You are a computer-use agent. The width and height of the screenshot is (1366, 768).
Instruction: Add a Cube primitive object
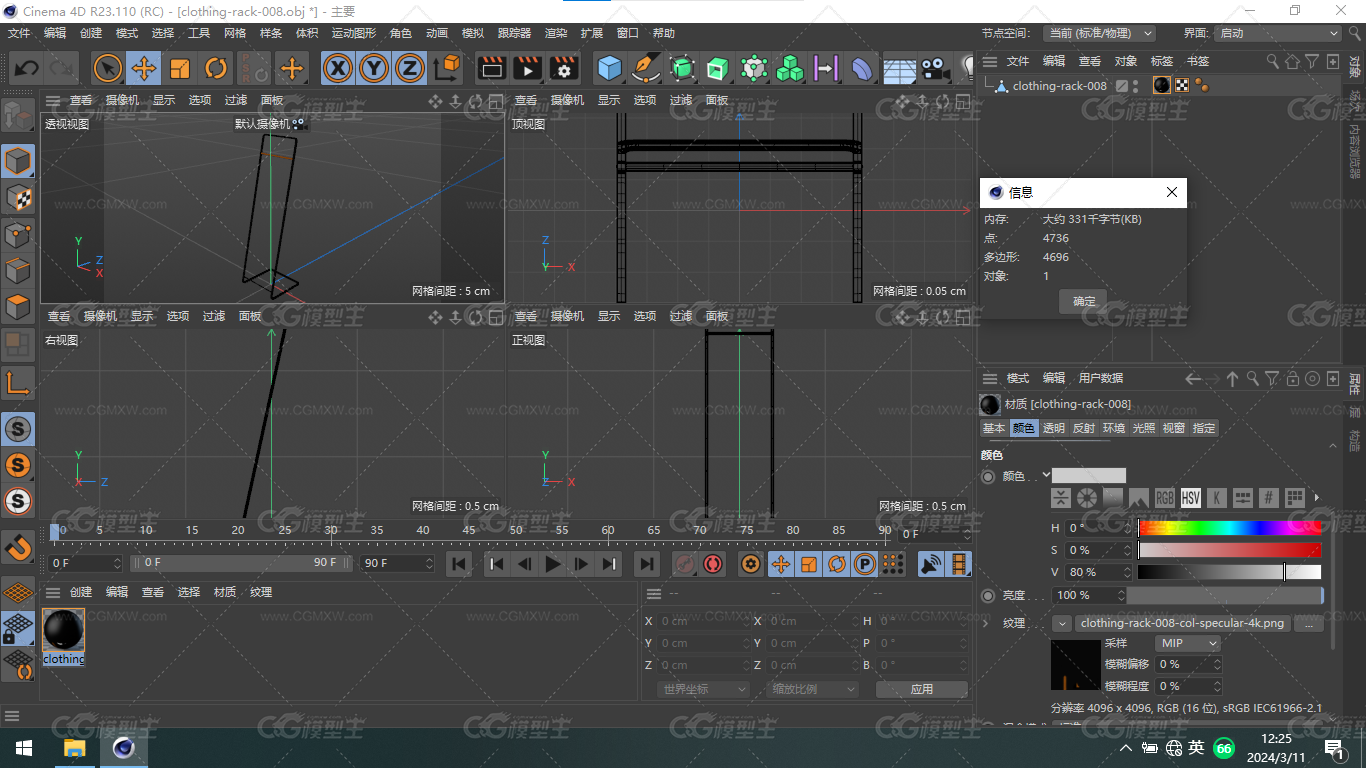point(609,68)
